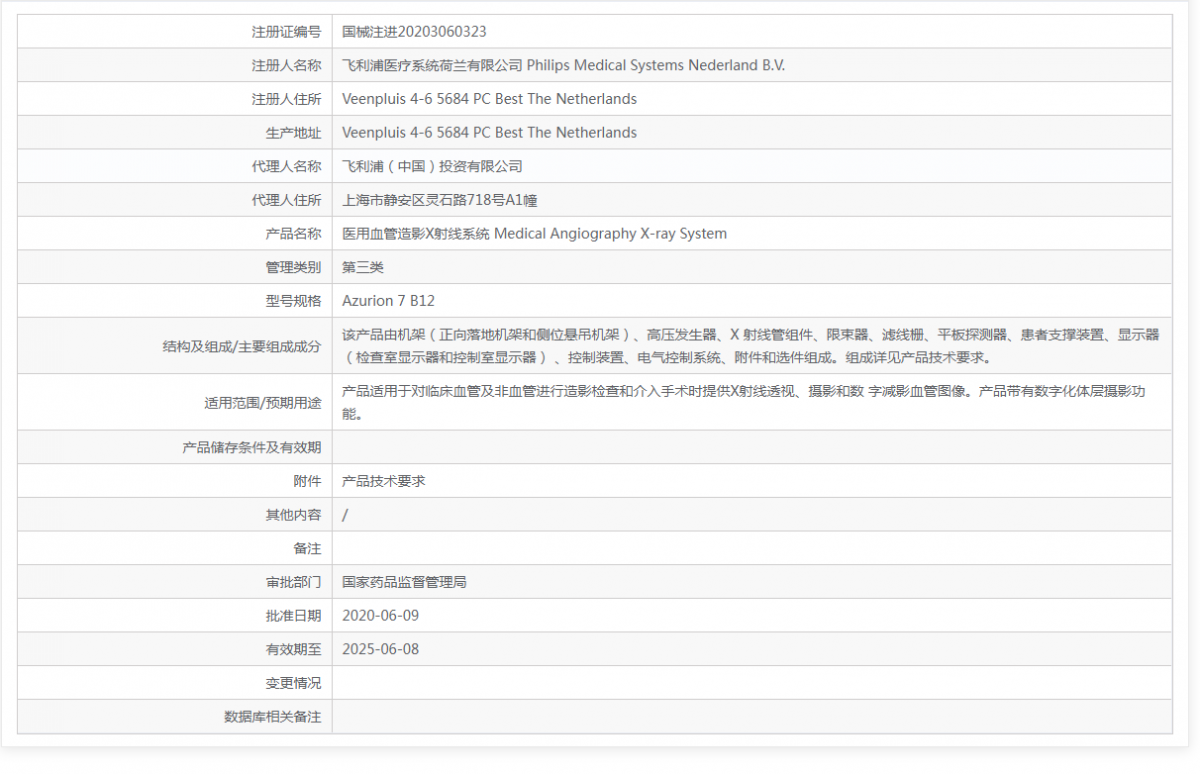Screen dimensions: 1200x774
Task: Click the 注册人名称 label
Action: coord(286,65)
